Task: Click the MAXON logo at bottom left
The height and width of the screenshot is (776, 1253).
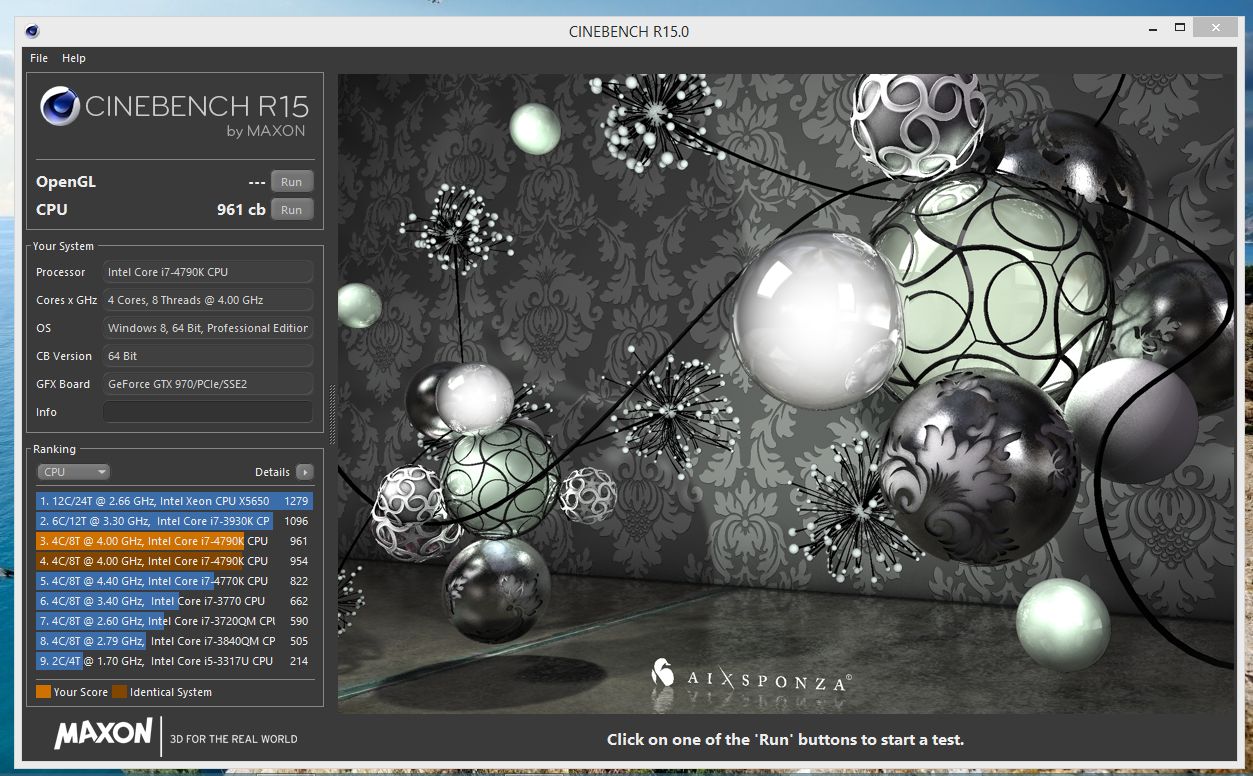Action: (x=103, y=734)
